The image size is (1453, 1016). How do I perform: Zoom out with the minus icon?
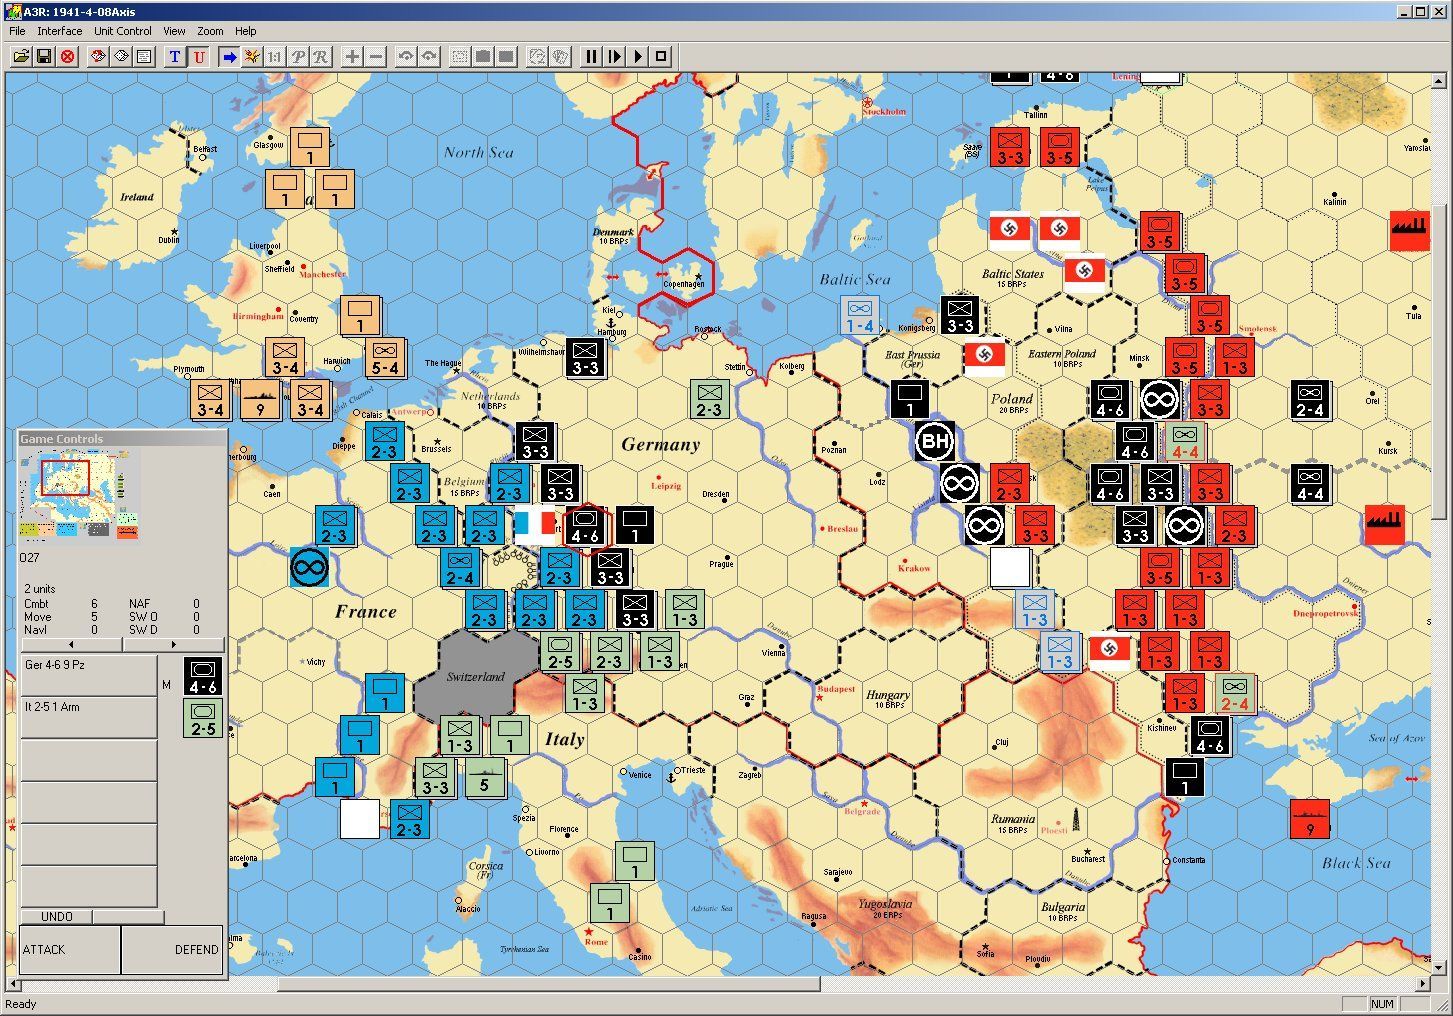376,57
